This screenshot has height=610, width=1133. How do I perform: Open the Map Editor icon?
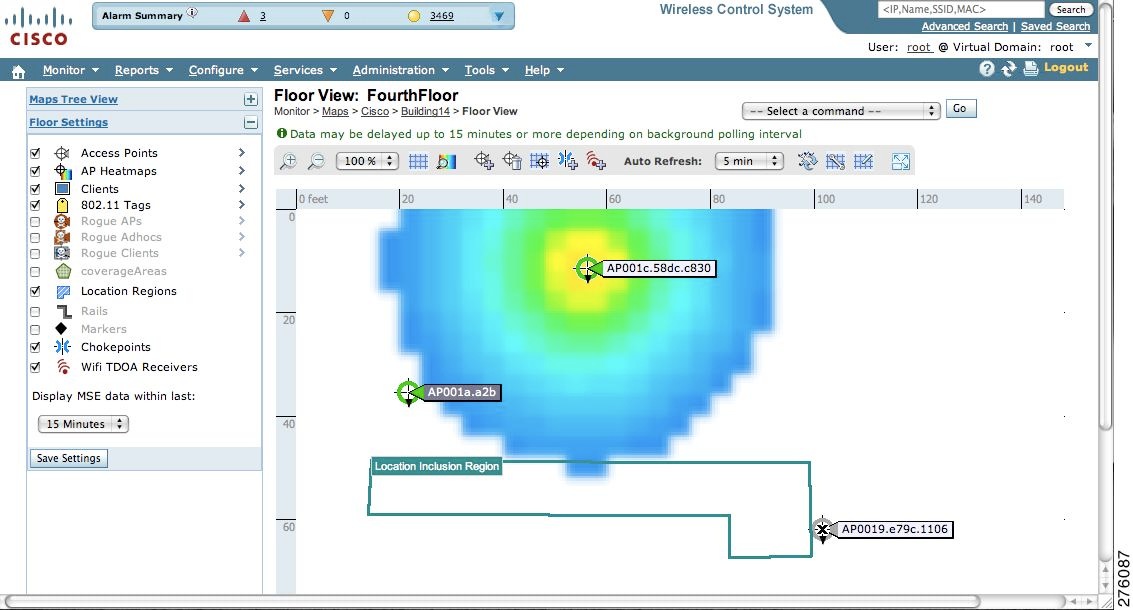coord(863,161)
